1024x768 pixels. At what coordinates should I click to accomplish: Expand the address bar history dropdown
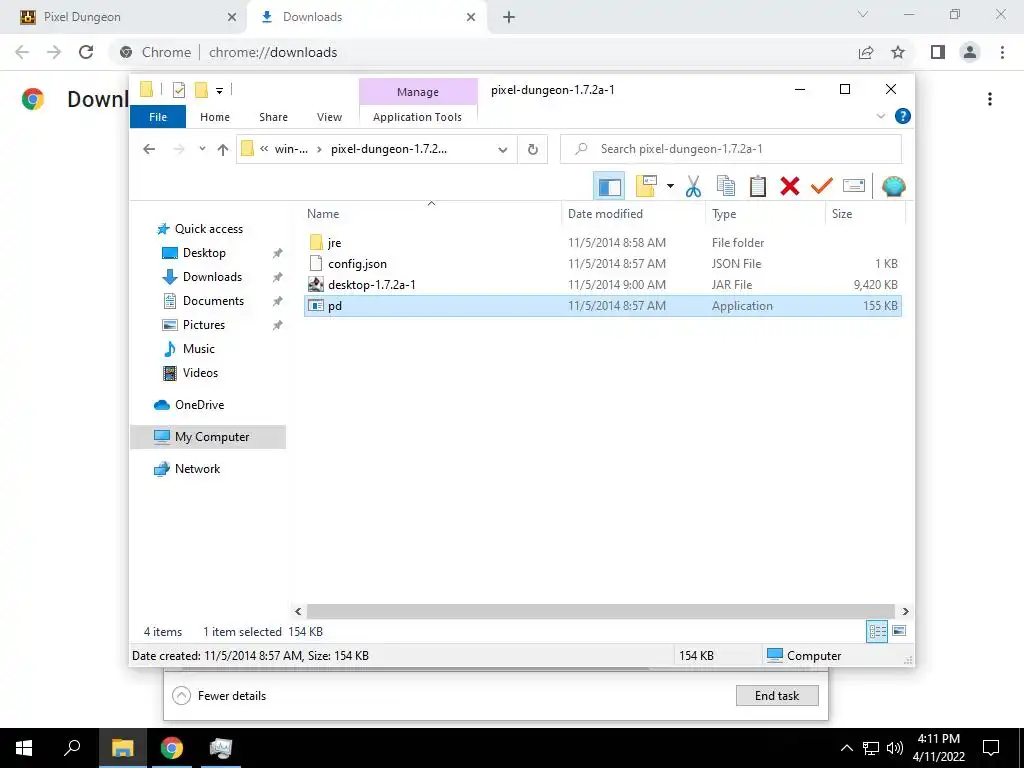(503, 150)
